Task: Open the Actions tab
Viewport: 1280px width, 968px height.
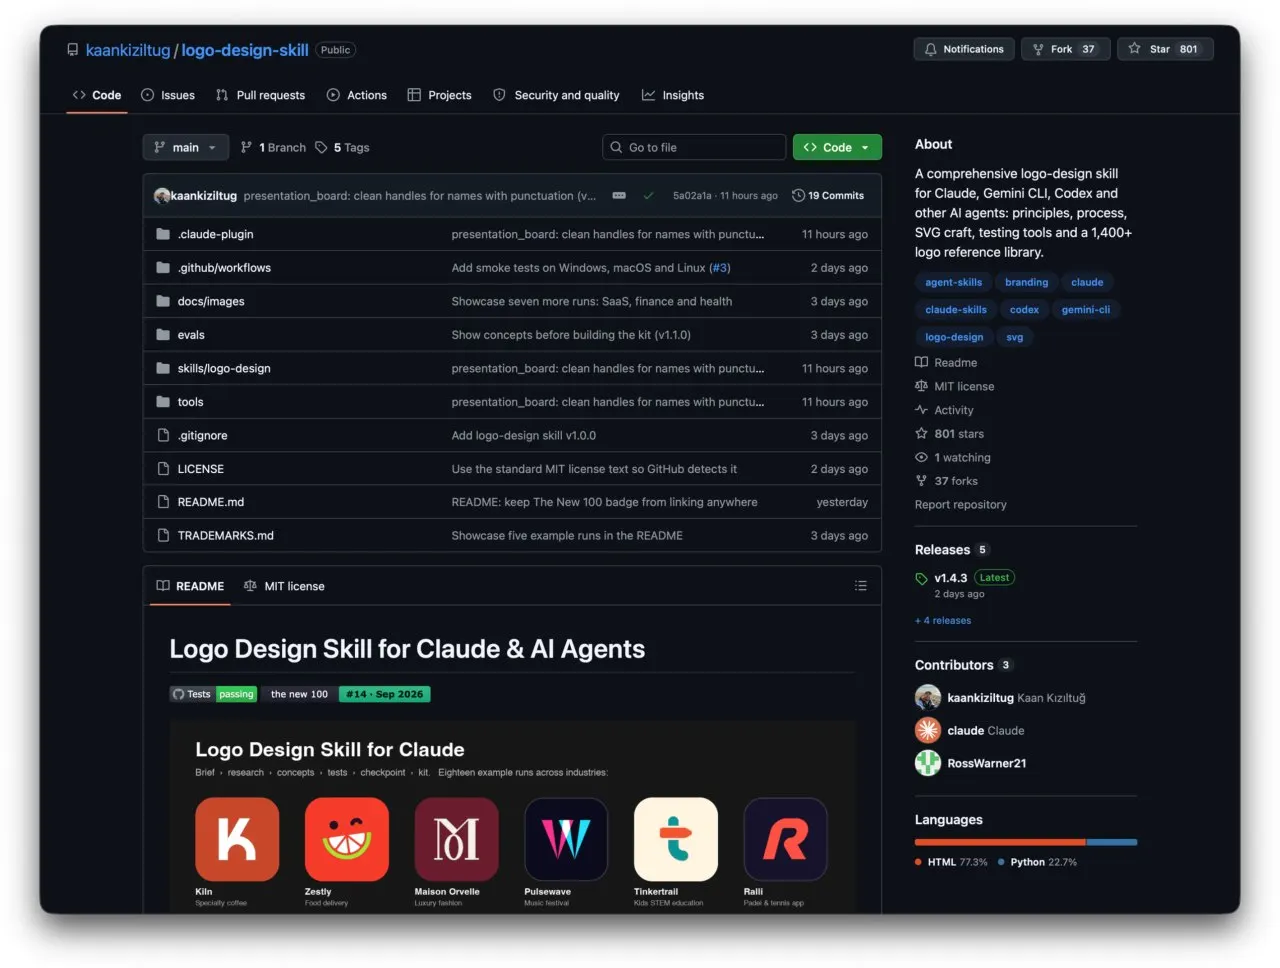Action: [357, 95]
